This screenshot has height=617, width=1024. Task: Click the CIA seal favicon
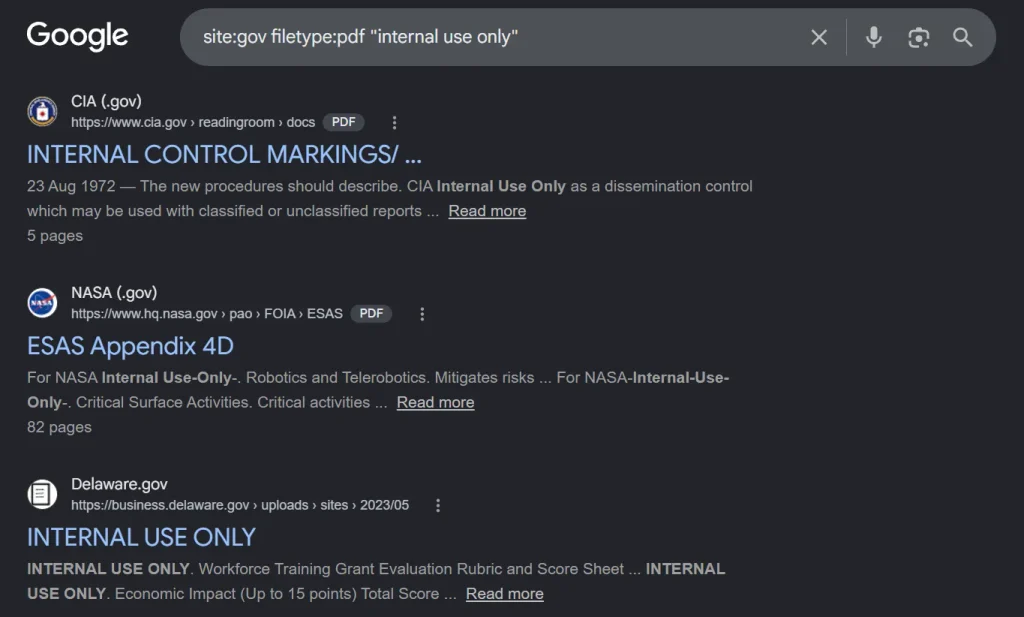42,111
